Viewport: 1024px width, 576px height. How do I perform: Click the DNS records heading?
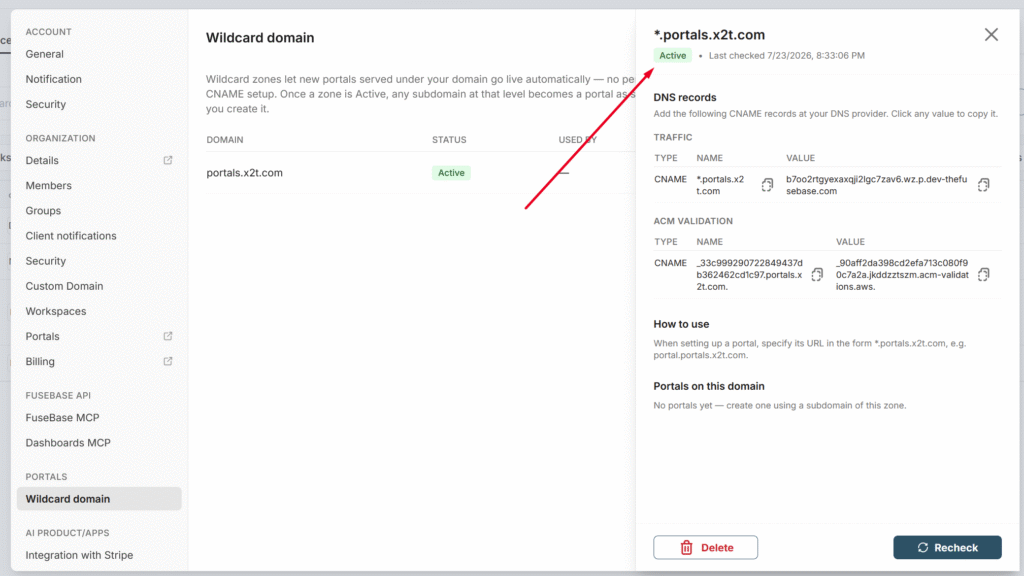pos(684,97)
